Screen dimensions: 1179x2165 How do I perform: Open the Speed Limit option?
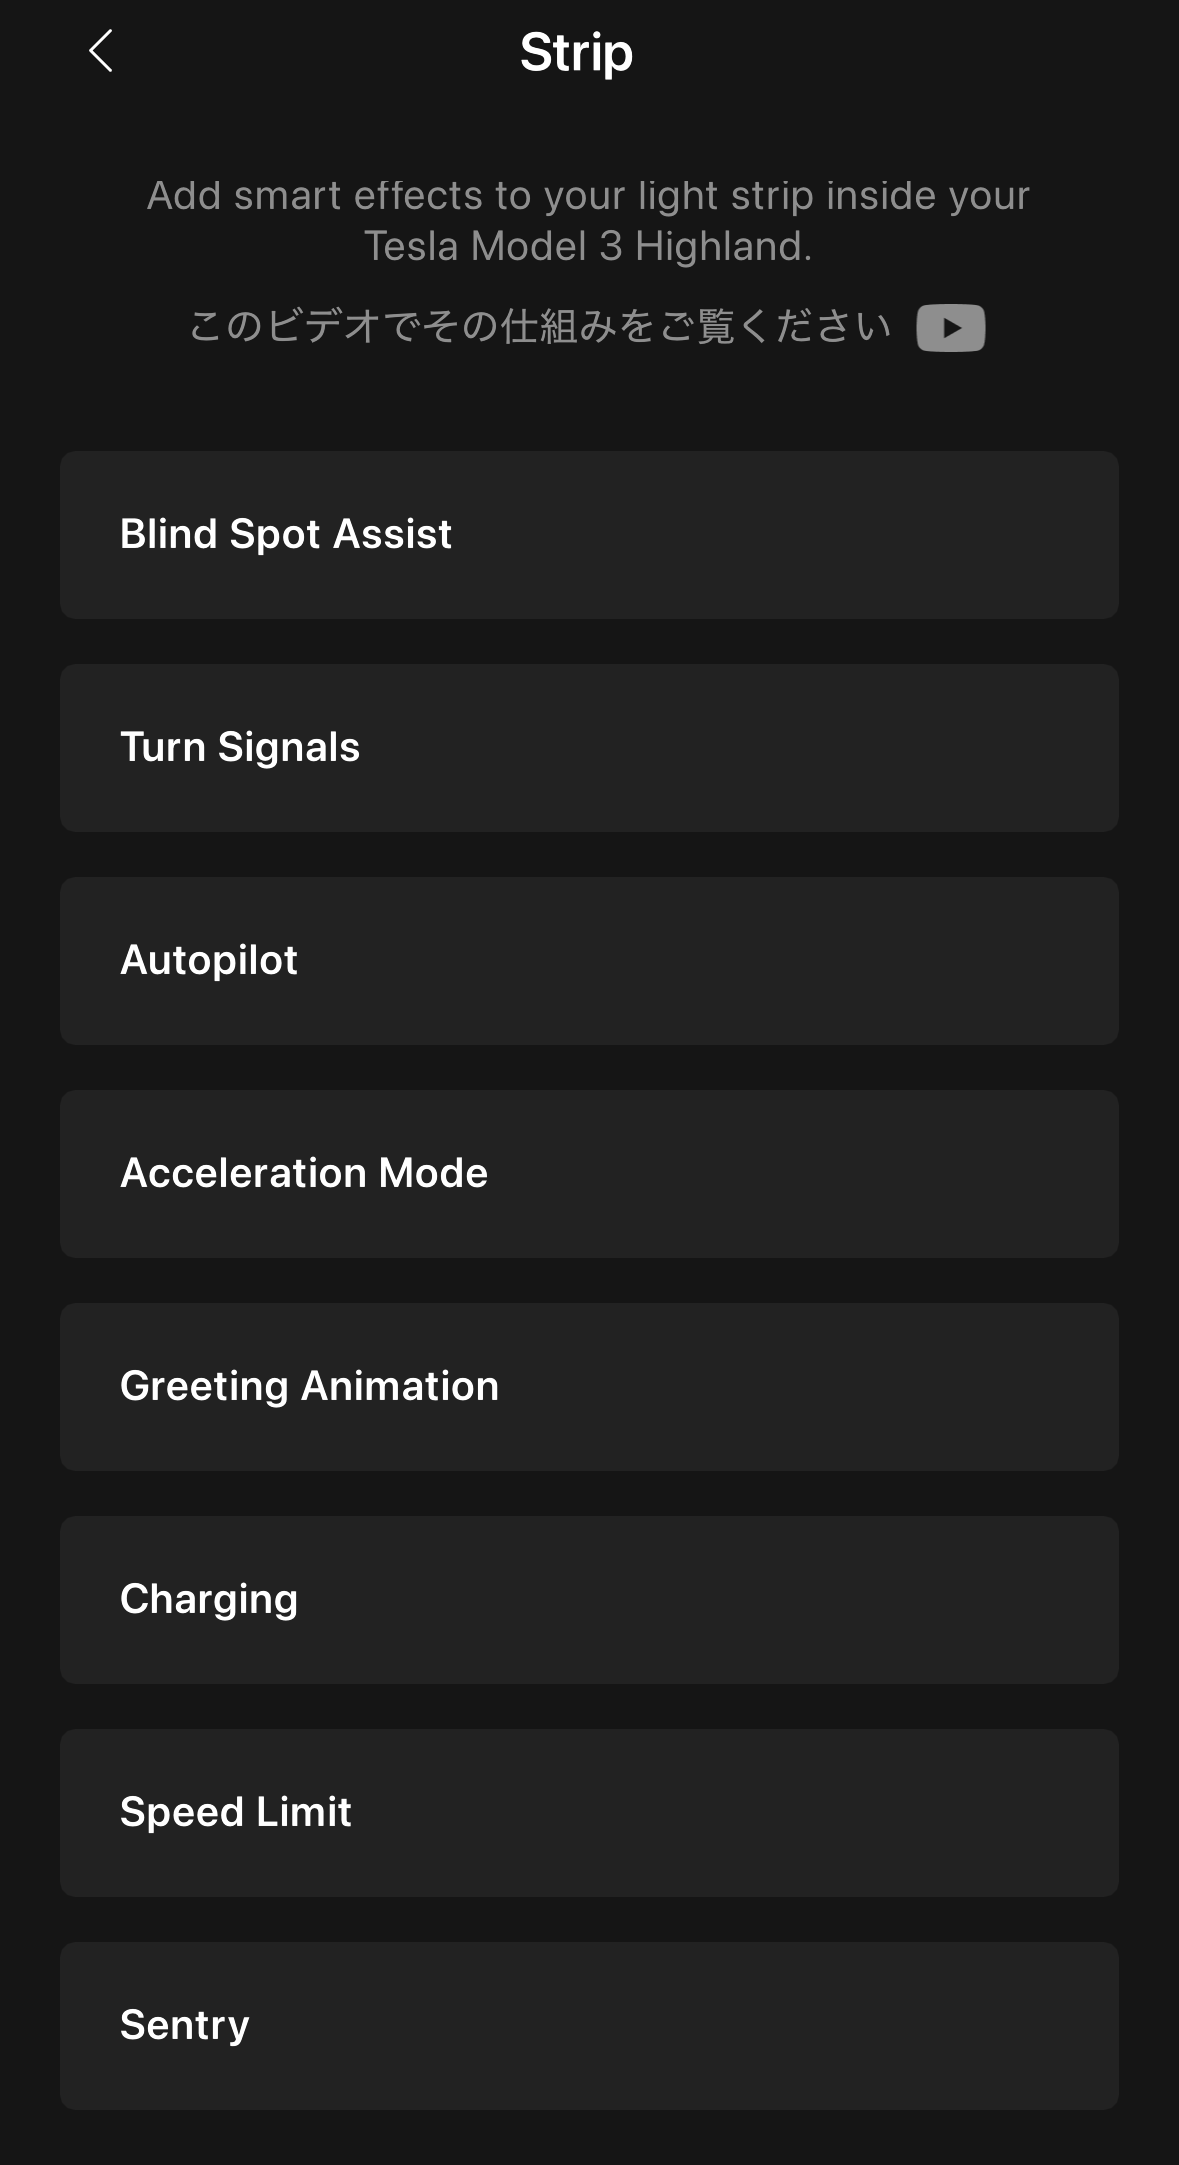[589, 1813]
